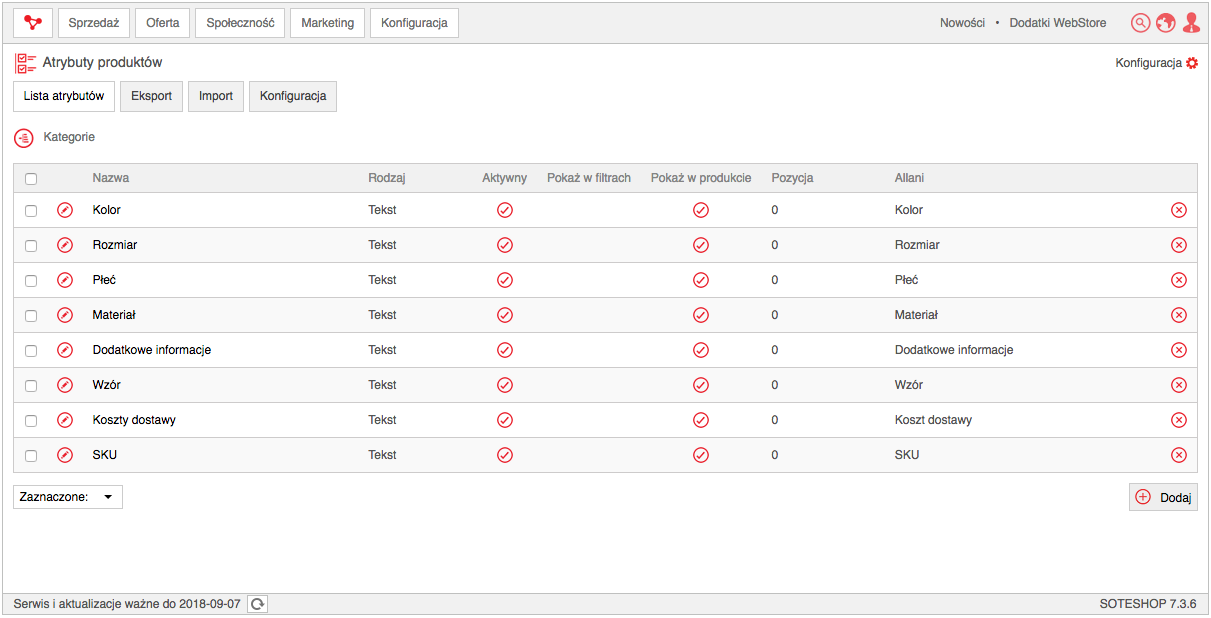Viewport: 1211px width, 618px height.
Task: Delete the SKU attribute row
Action: (x=1179, y=455)
